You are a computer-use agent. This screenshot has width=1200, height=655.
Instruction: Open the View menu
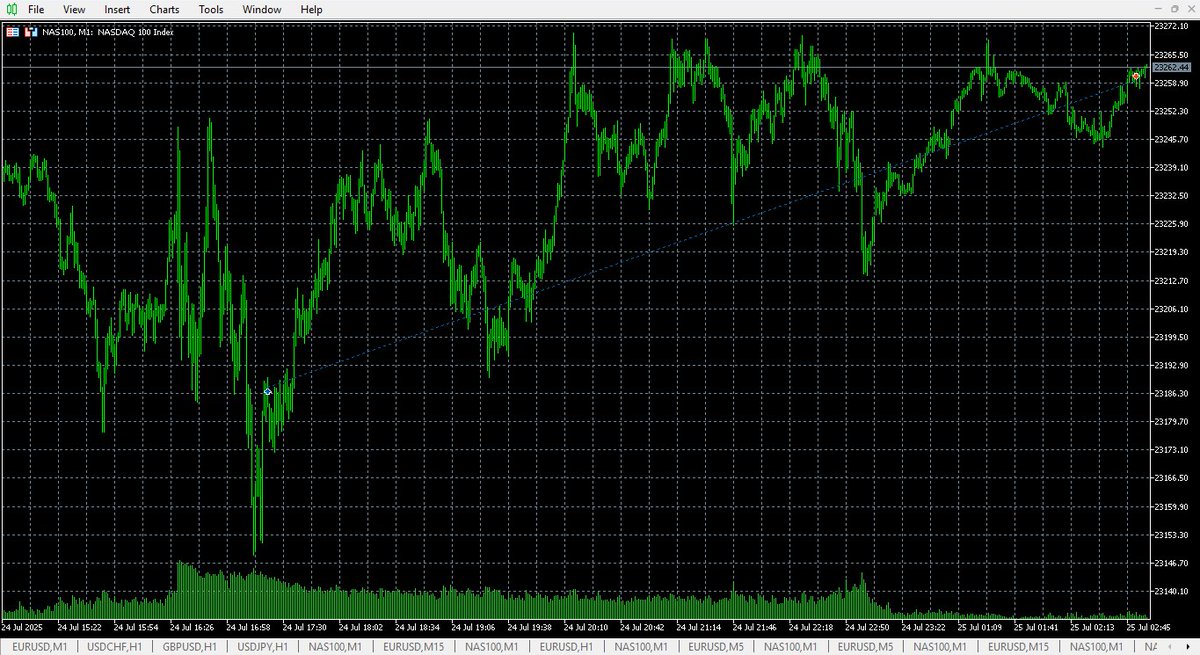pyautogui.click(x=74, y=9)
